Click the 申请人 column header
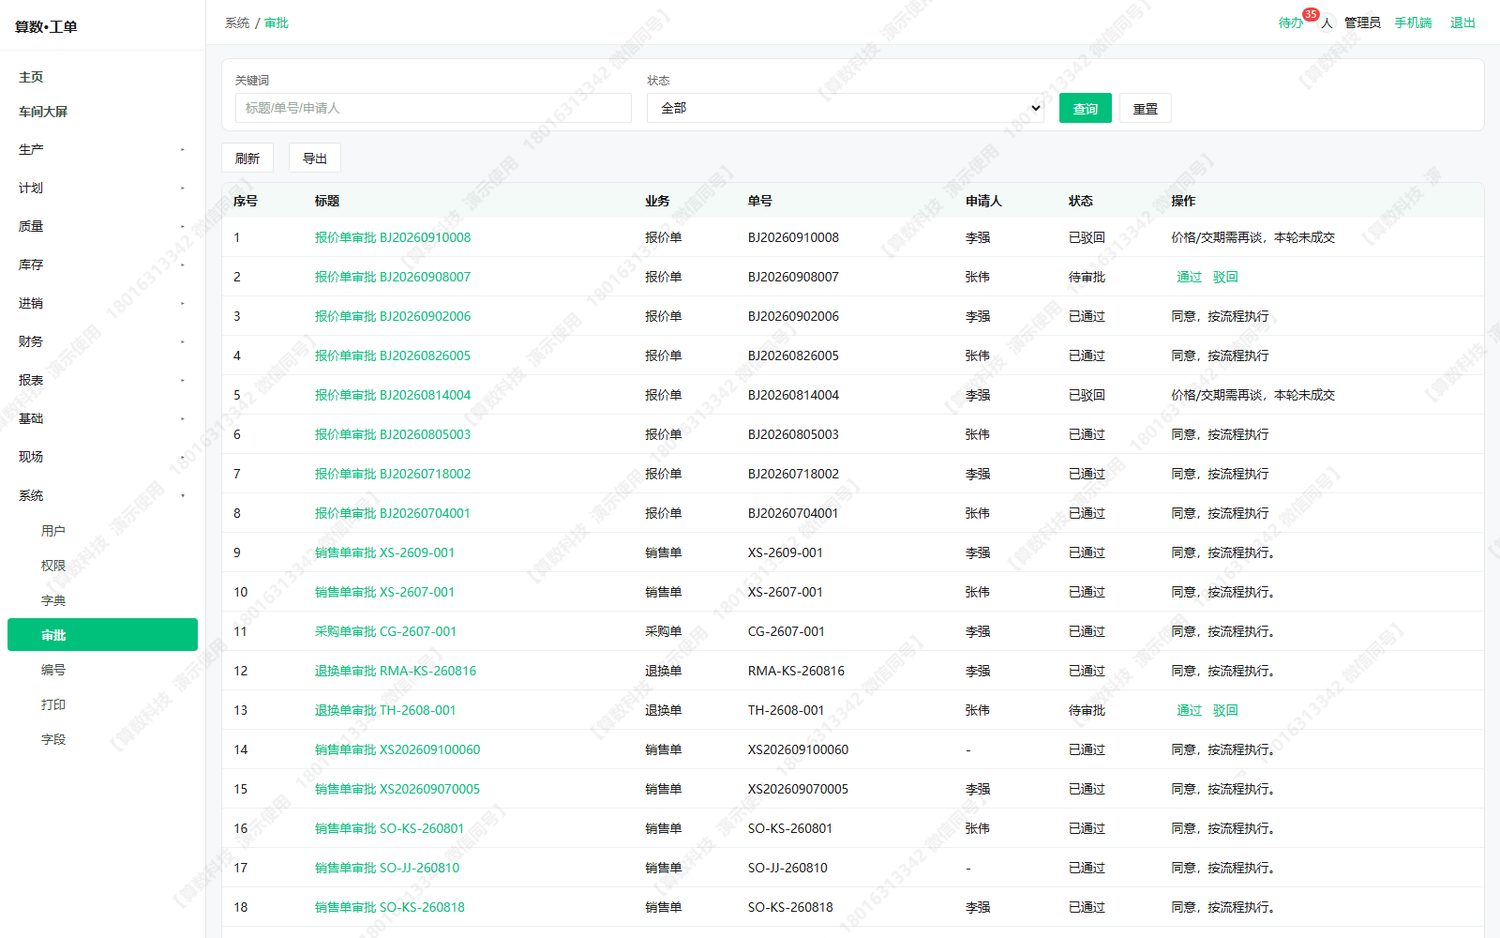This screenshot has height=938, width=1500. (983, 201)
